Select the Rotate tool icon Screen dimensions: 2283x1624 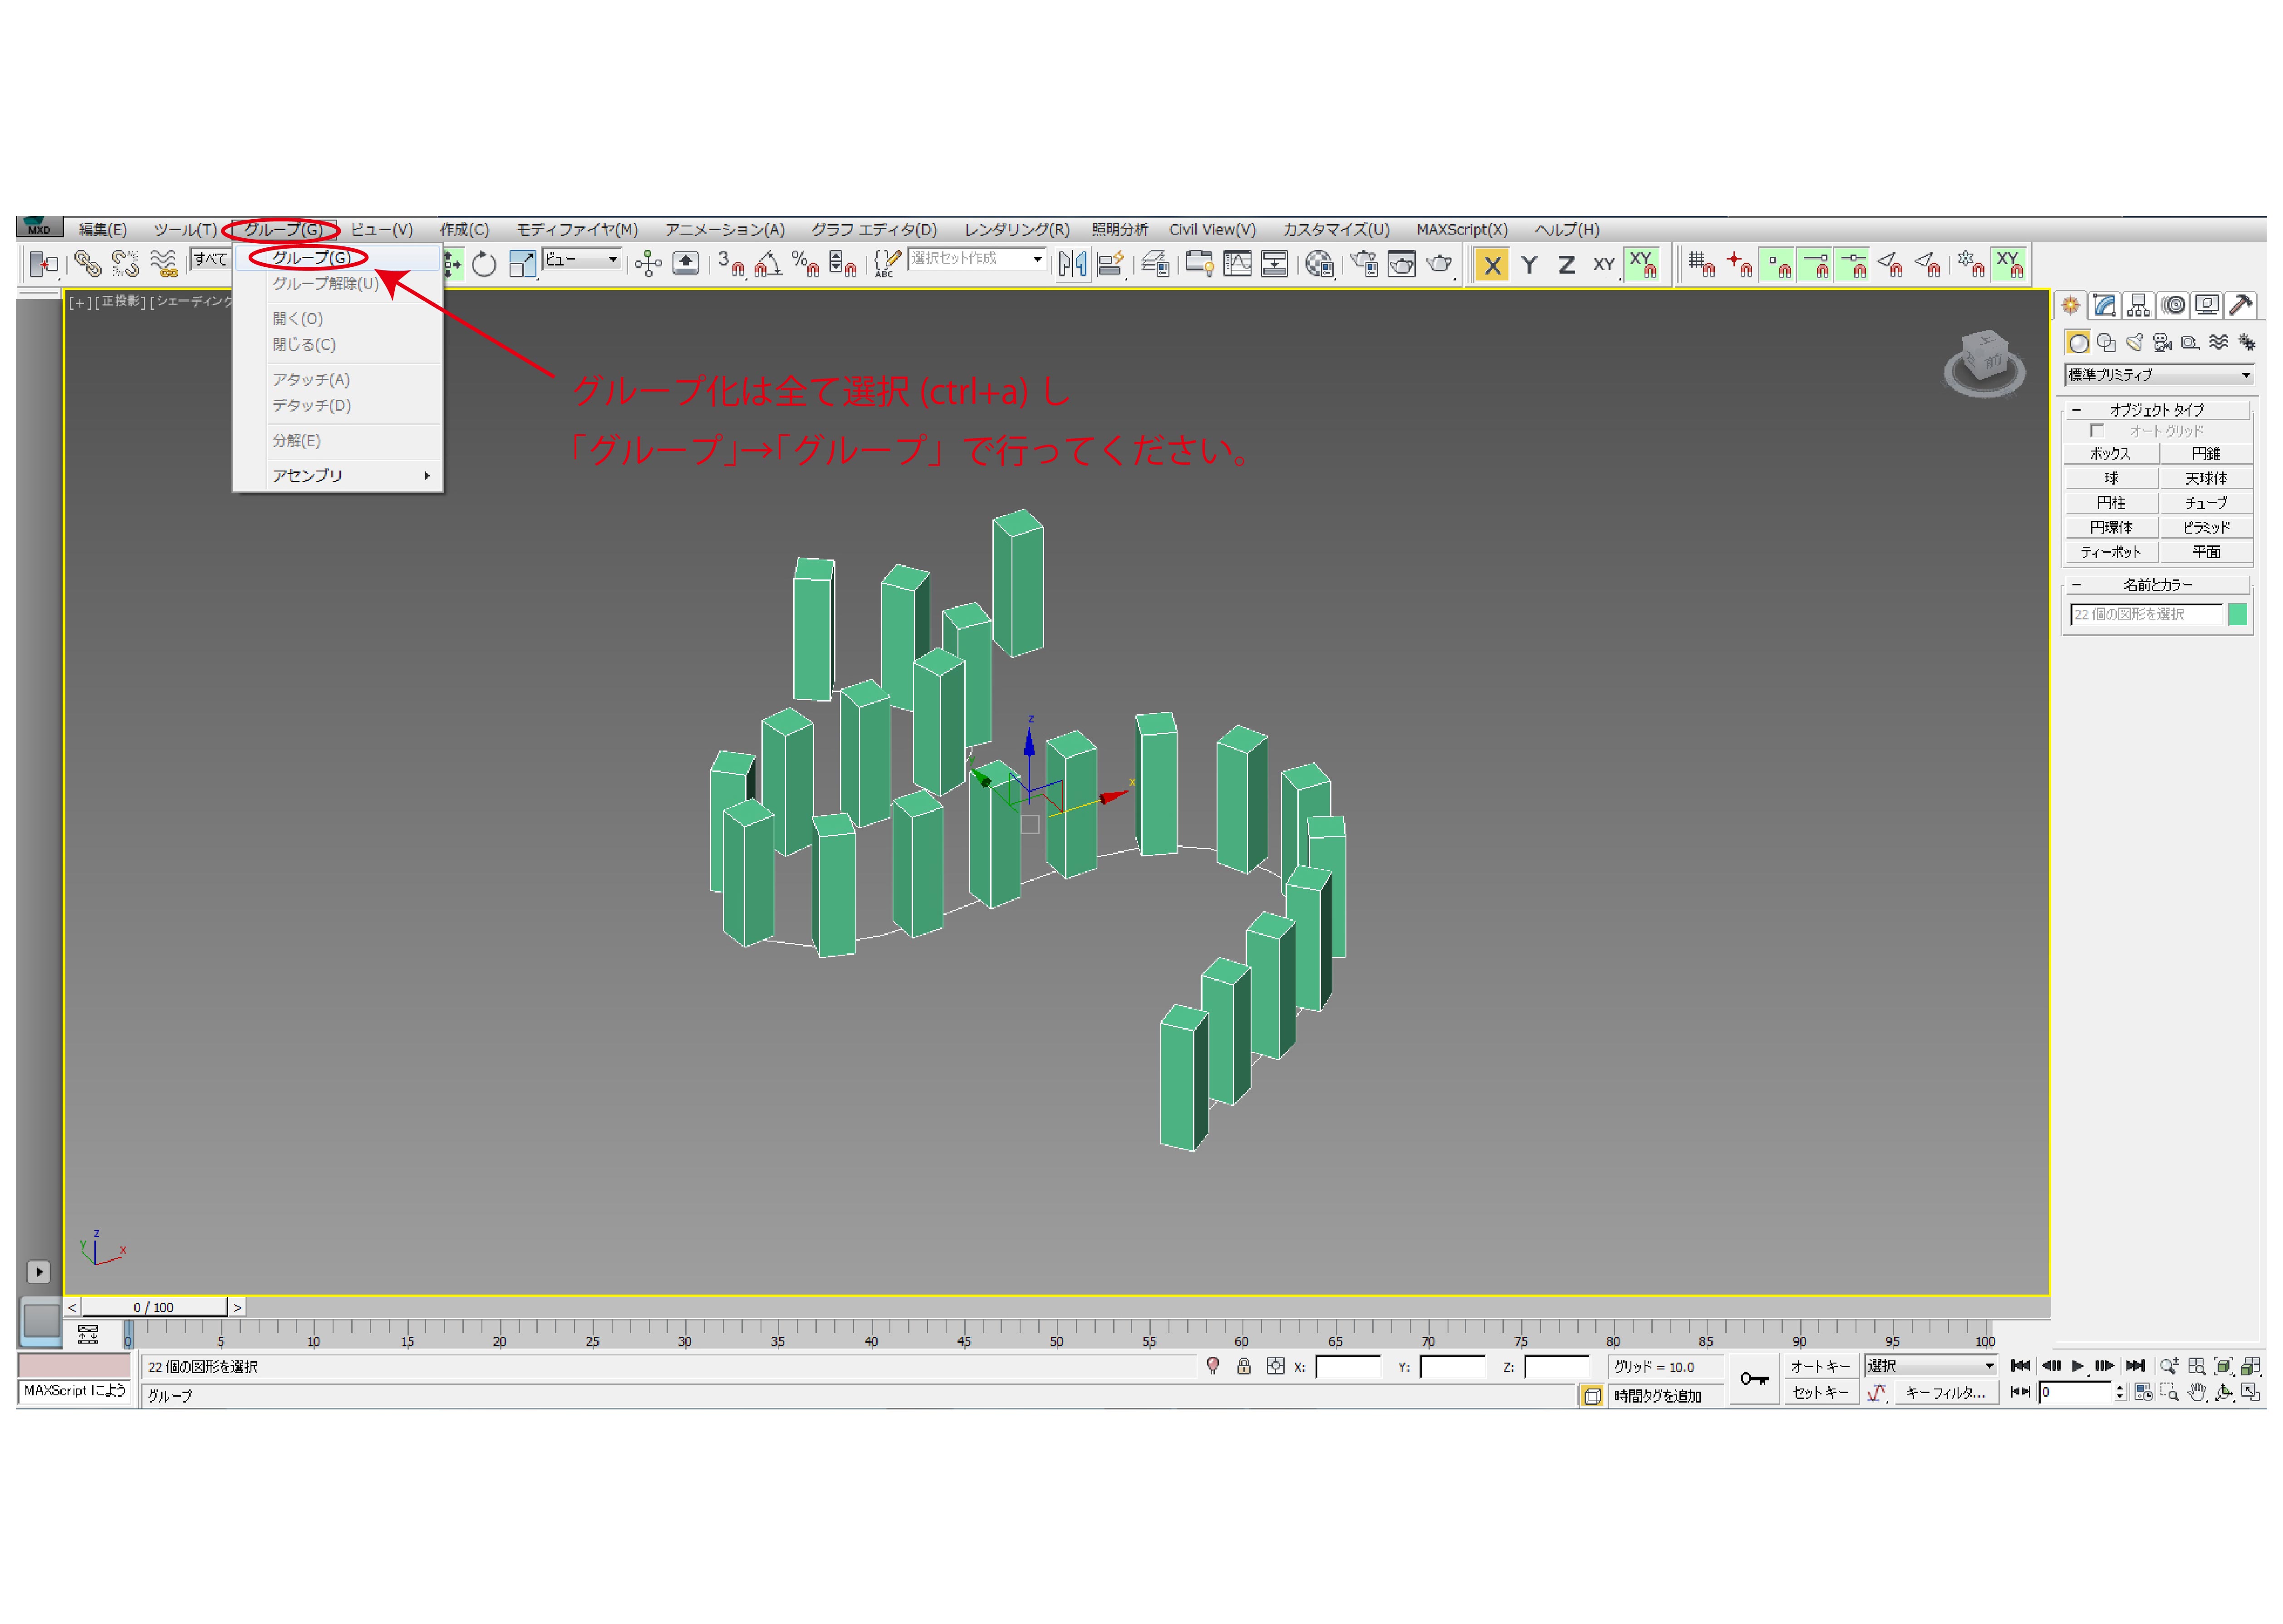pos(484,264)
